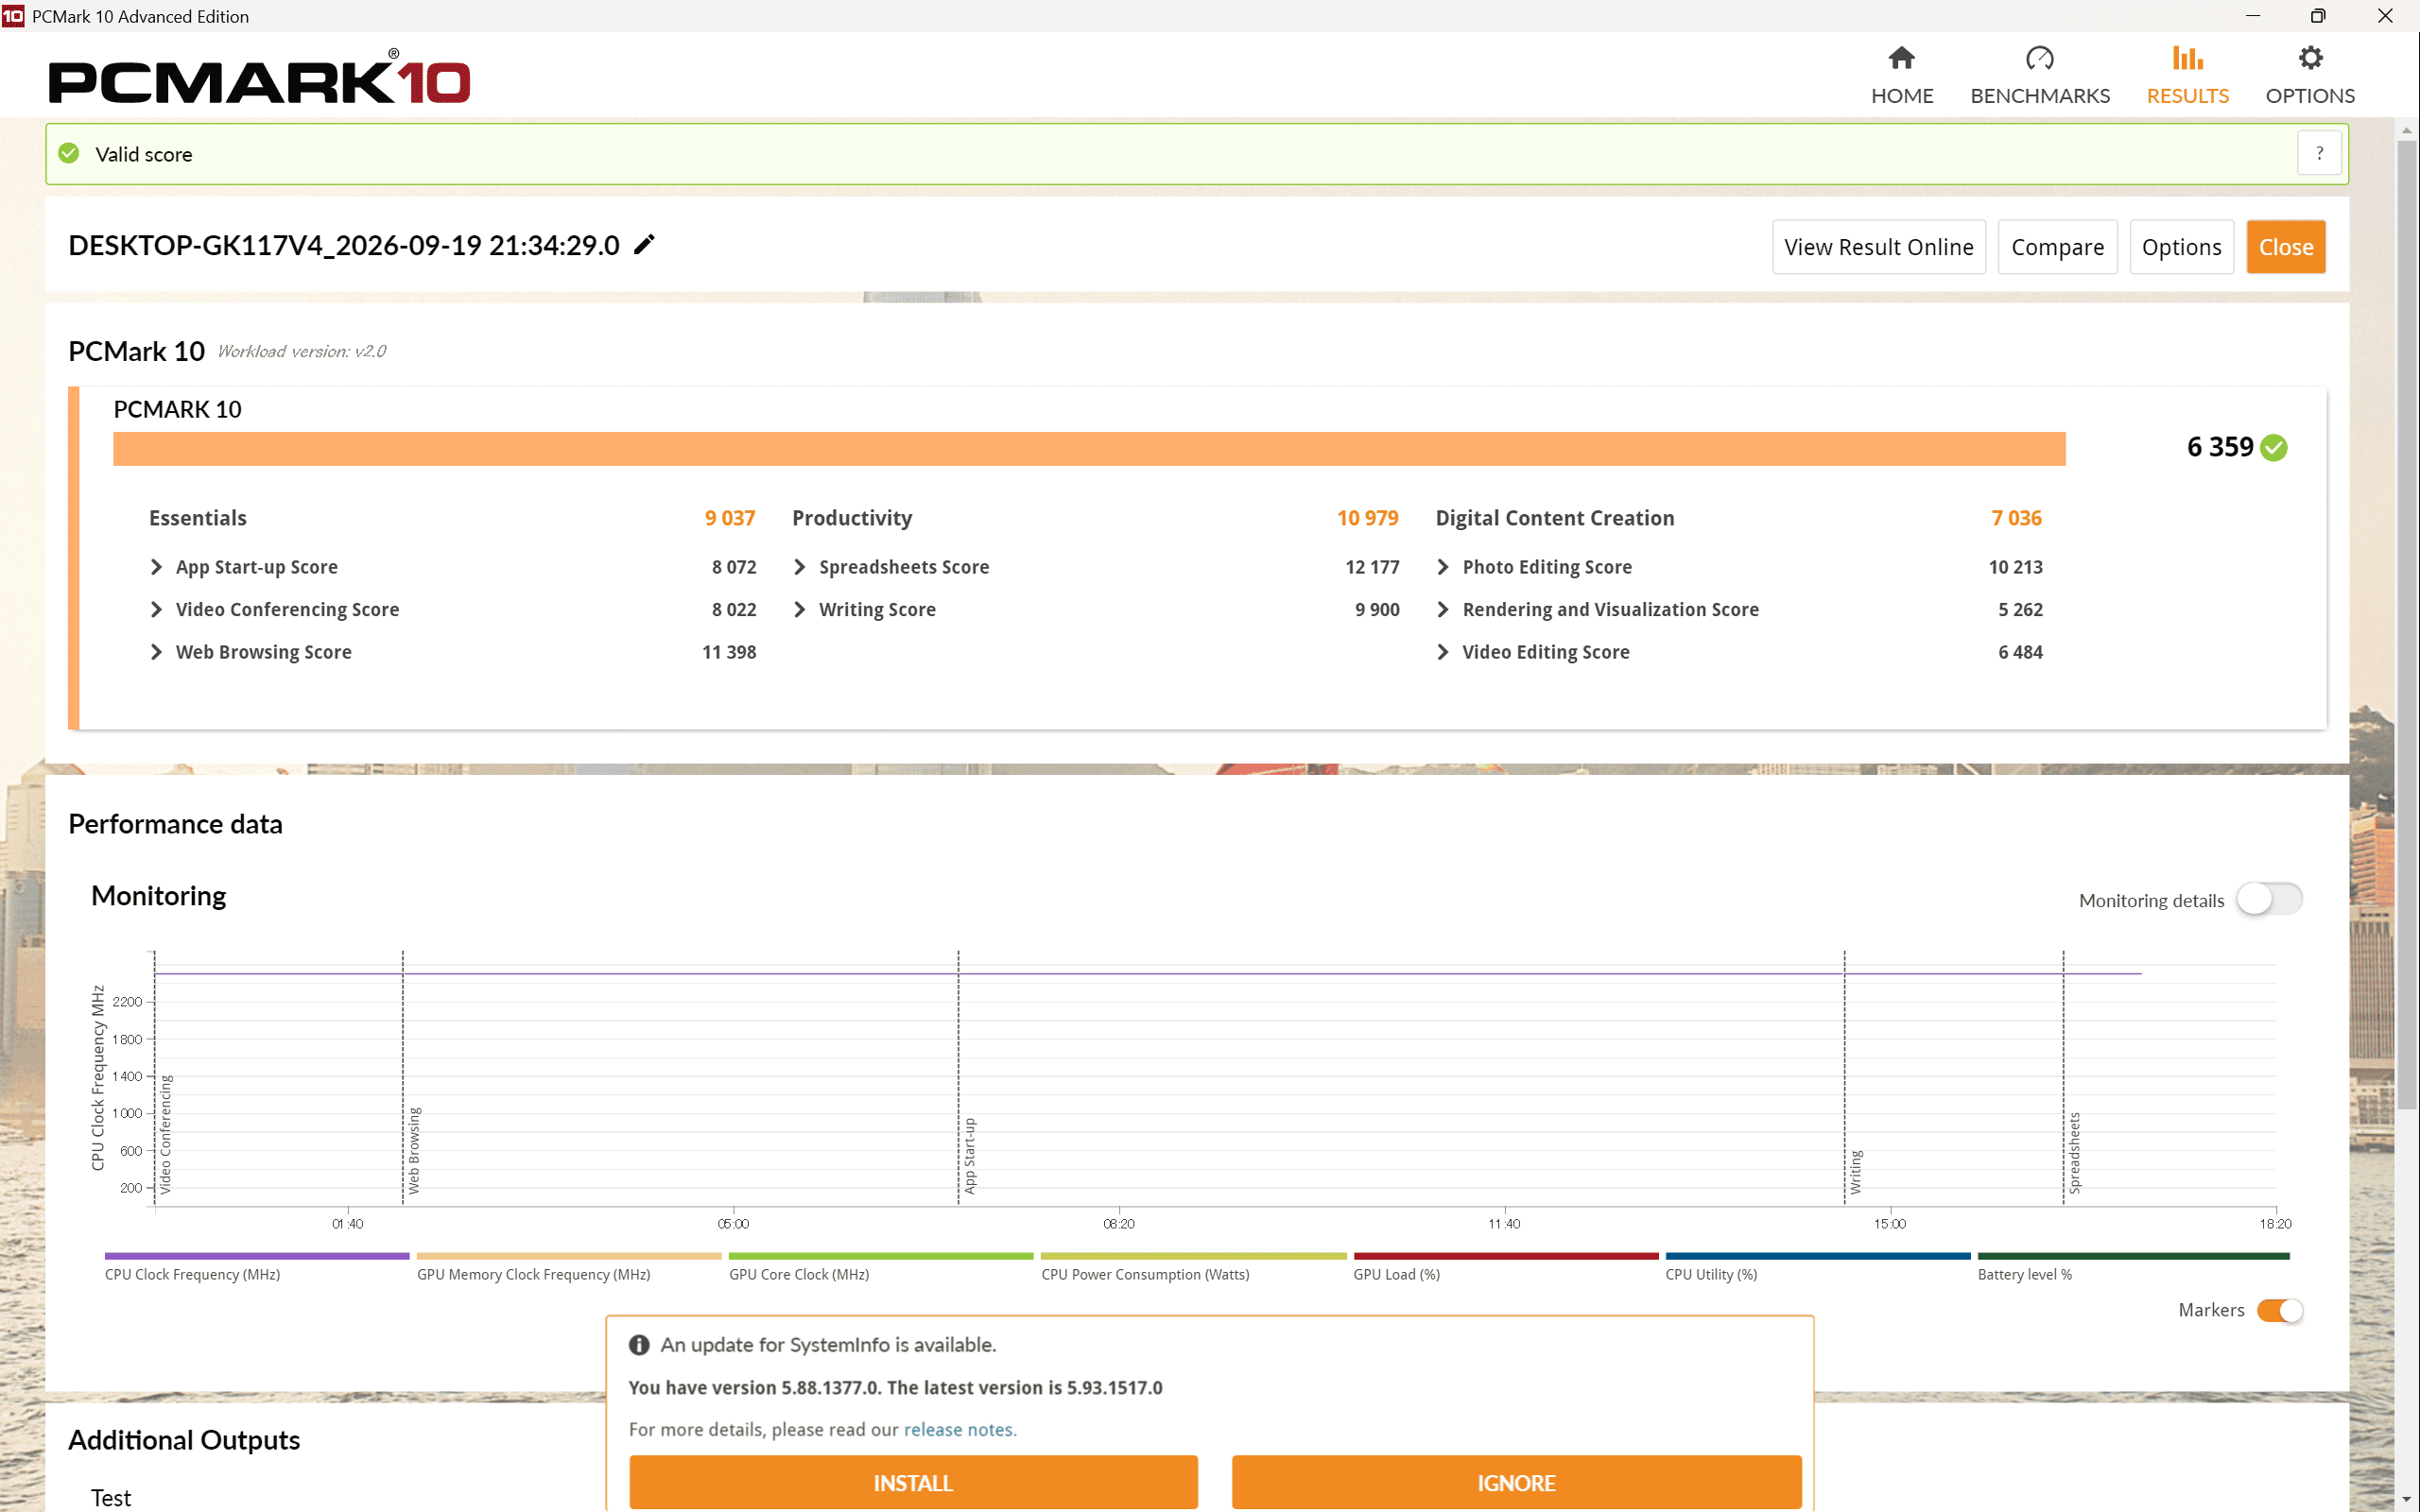Click the scrollbar down arrow

[2407, 1500]
